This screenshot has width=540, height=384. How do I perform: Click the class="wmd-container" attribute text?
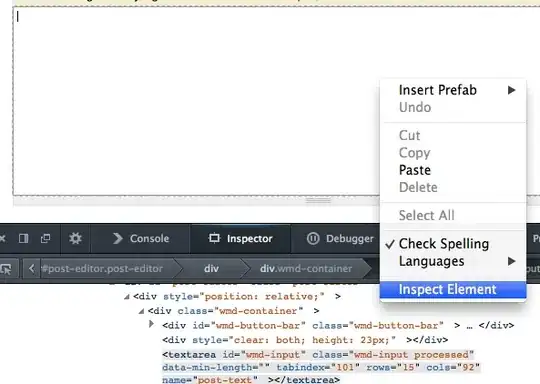pyautogui.click(x=240, y=311)
